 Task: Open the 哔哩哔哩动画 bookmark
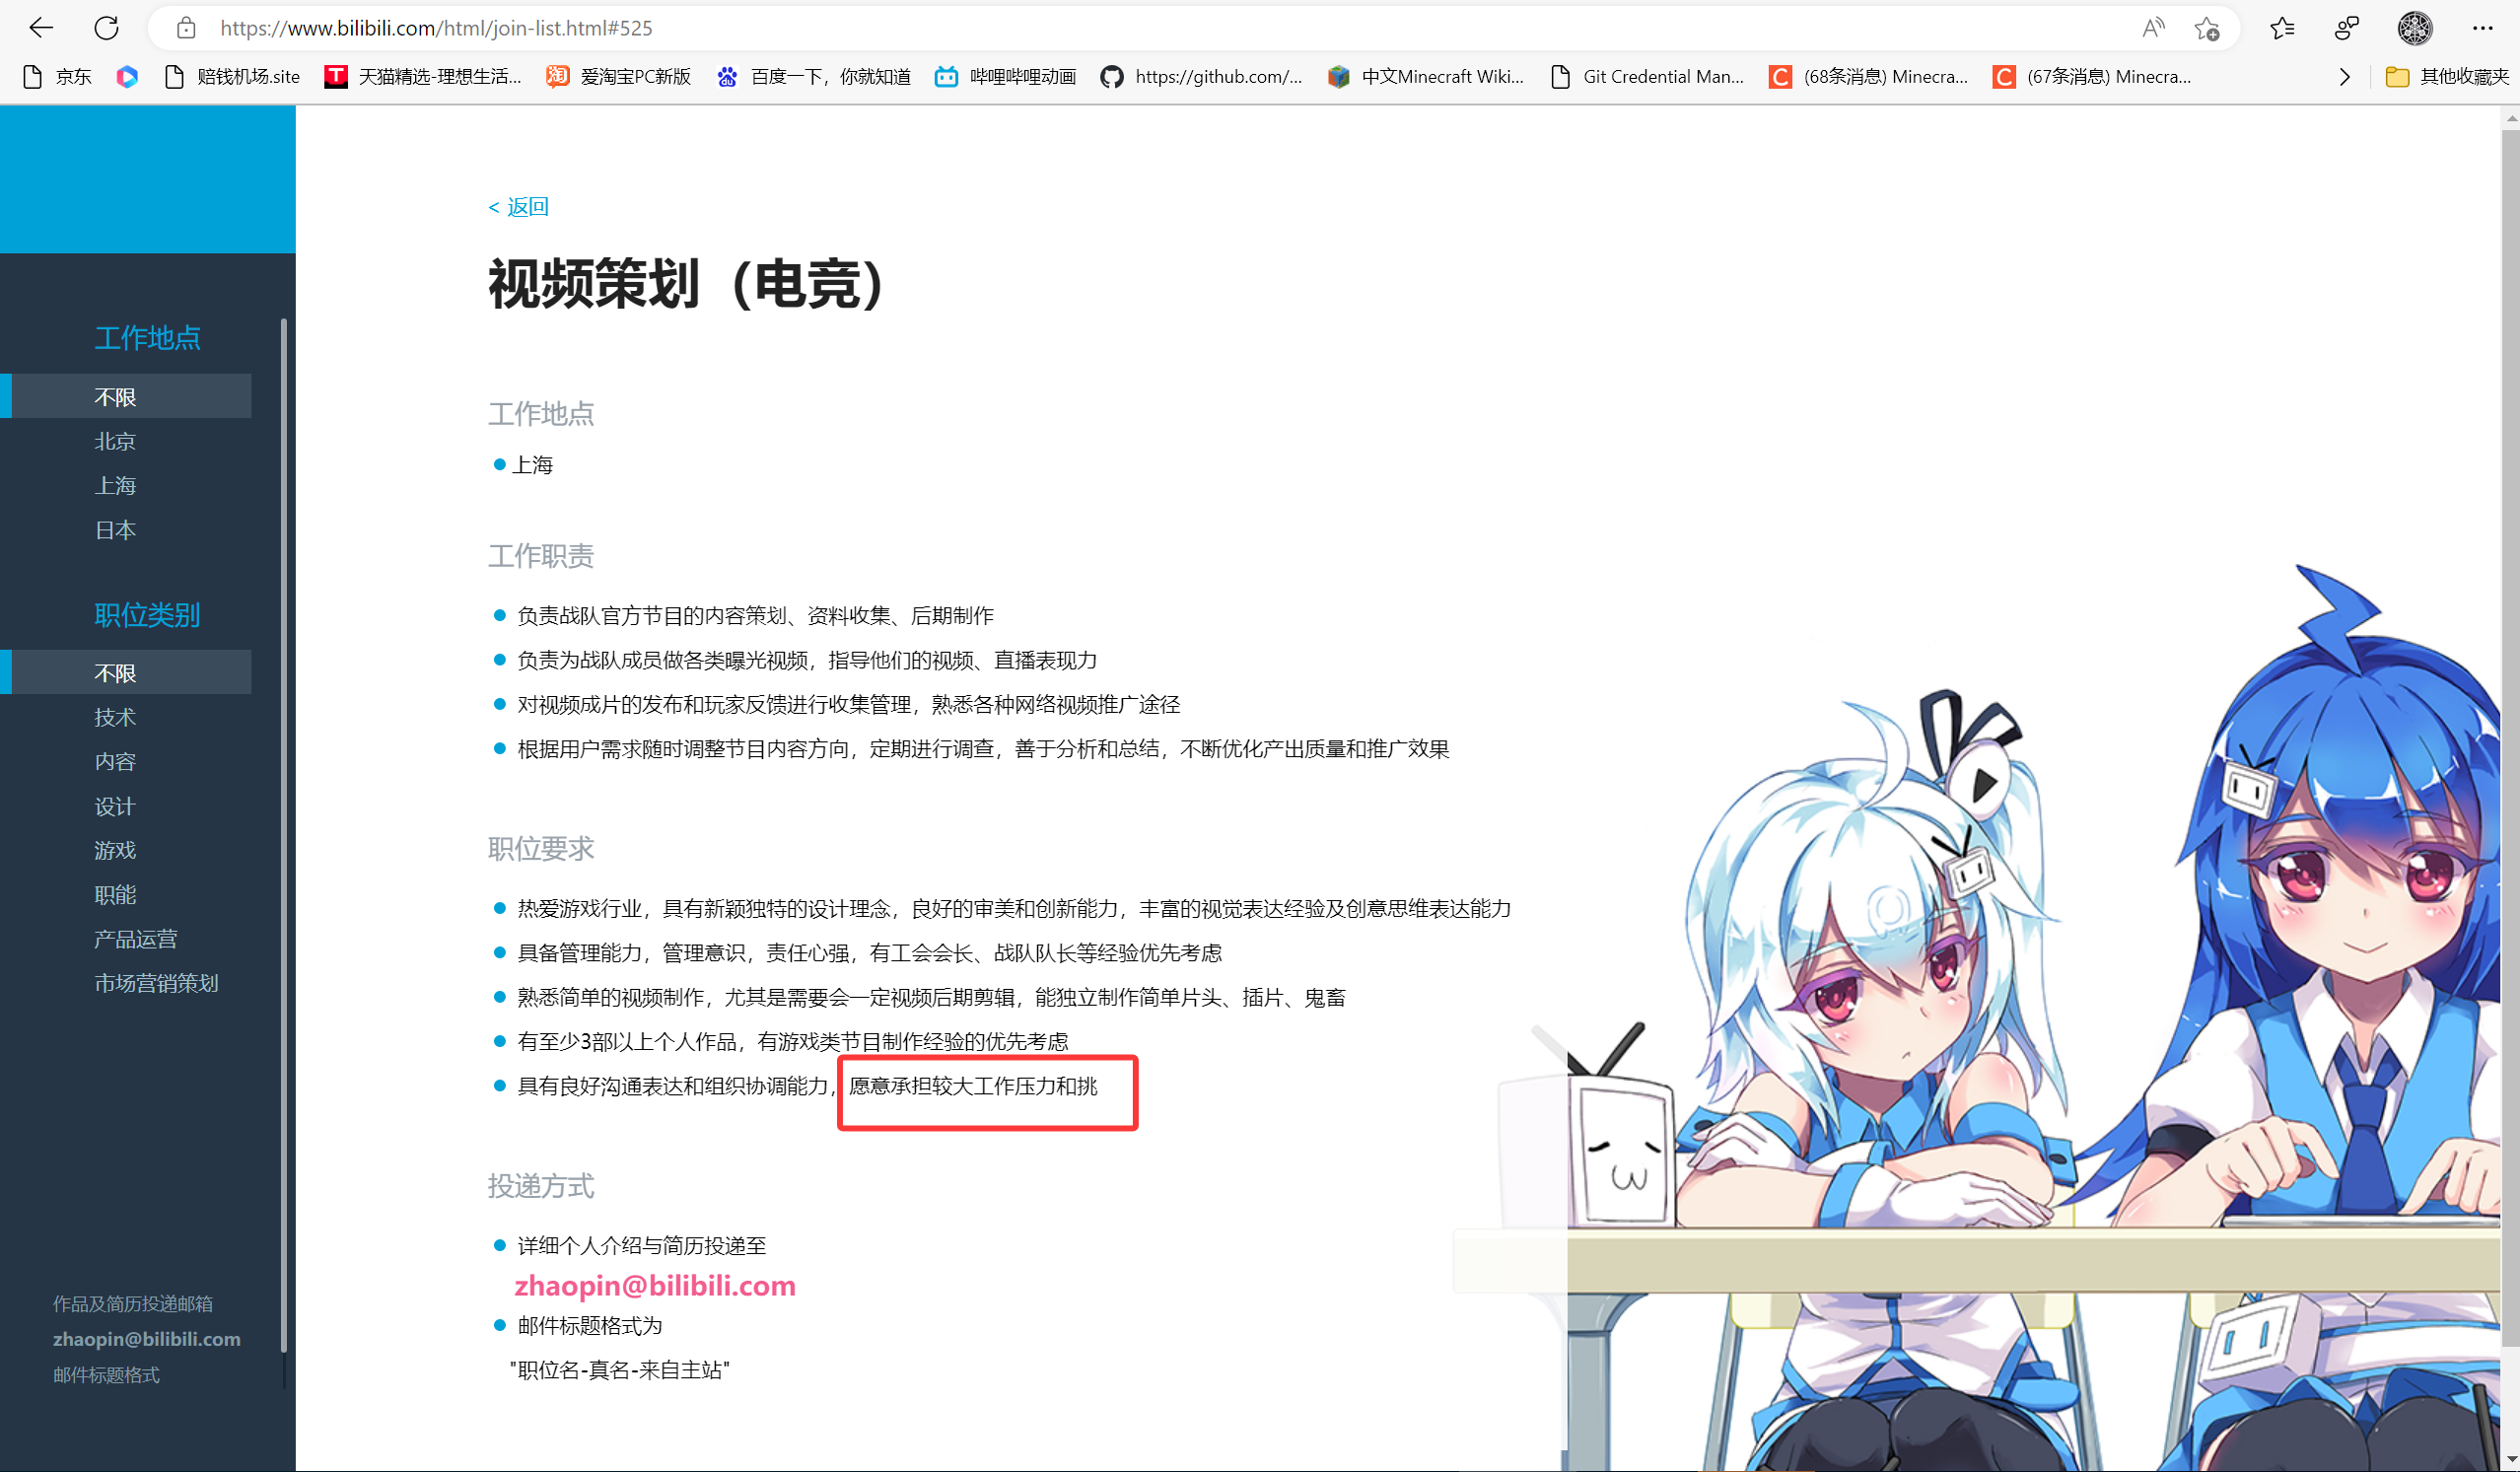[1005, 76]
